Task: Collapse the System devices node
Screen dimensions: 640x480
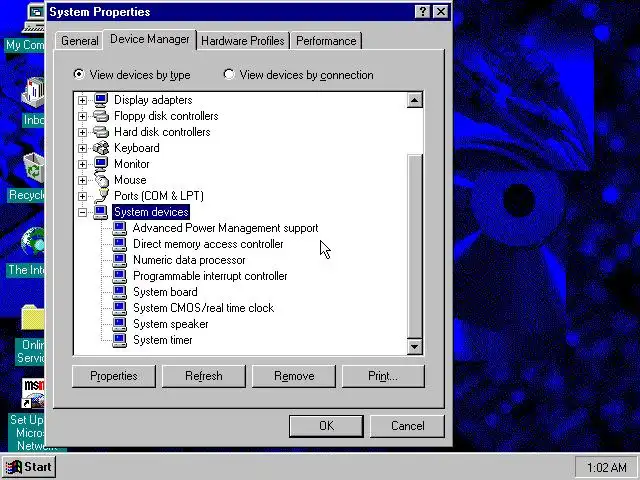Action: pyautogui.click(x=82, y=212)
